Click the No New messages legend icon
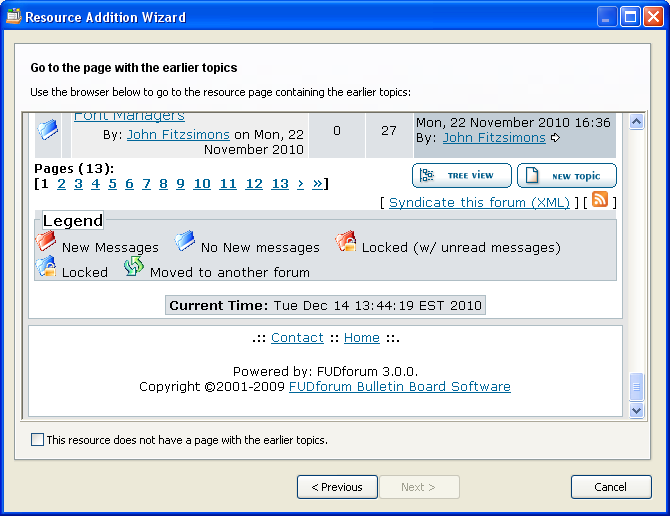Image resolution: width=670 pixels, height=516 pixels. tap(185, 242)
